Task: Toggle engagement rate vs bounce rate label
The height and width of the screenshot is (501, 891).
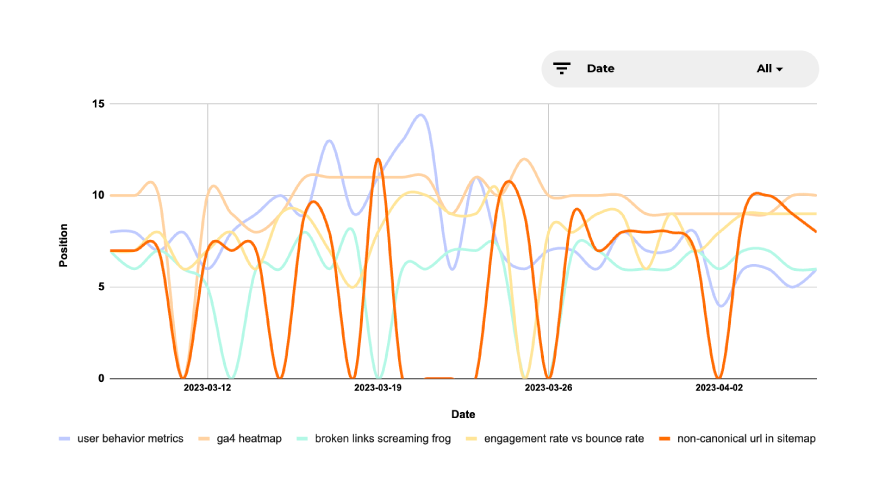Action: point(564,439)
